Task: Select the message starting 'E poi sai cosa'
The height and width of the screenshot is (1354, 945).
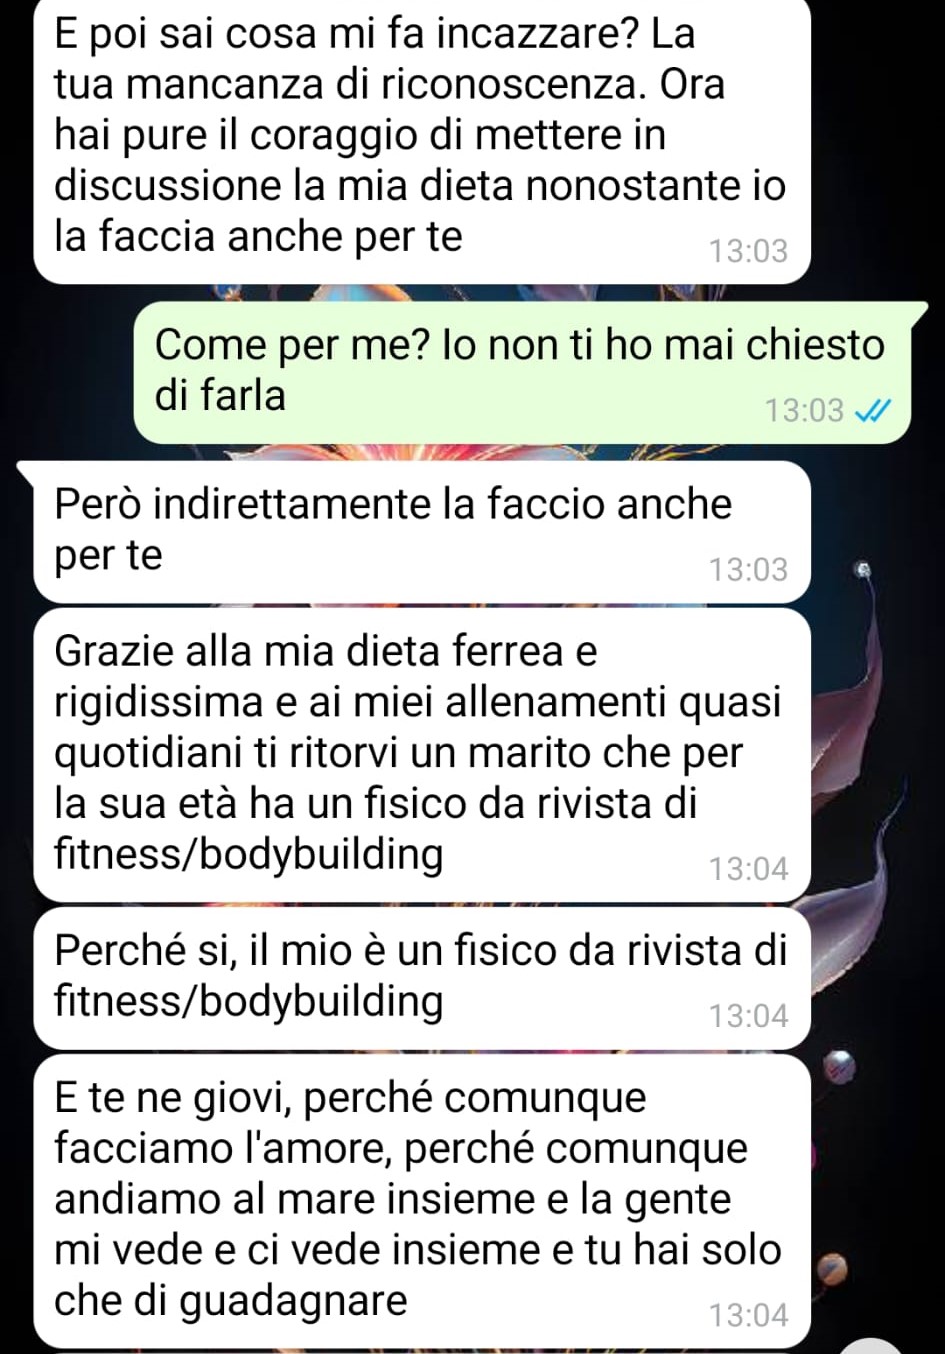Action: point(421,140)
